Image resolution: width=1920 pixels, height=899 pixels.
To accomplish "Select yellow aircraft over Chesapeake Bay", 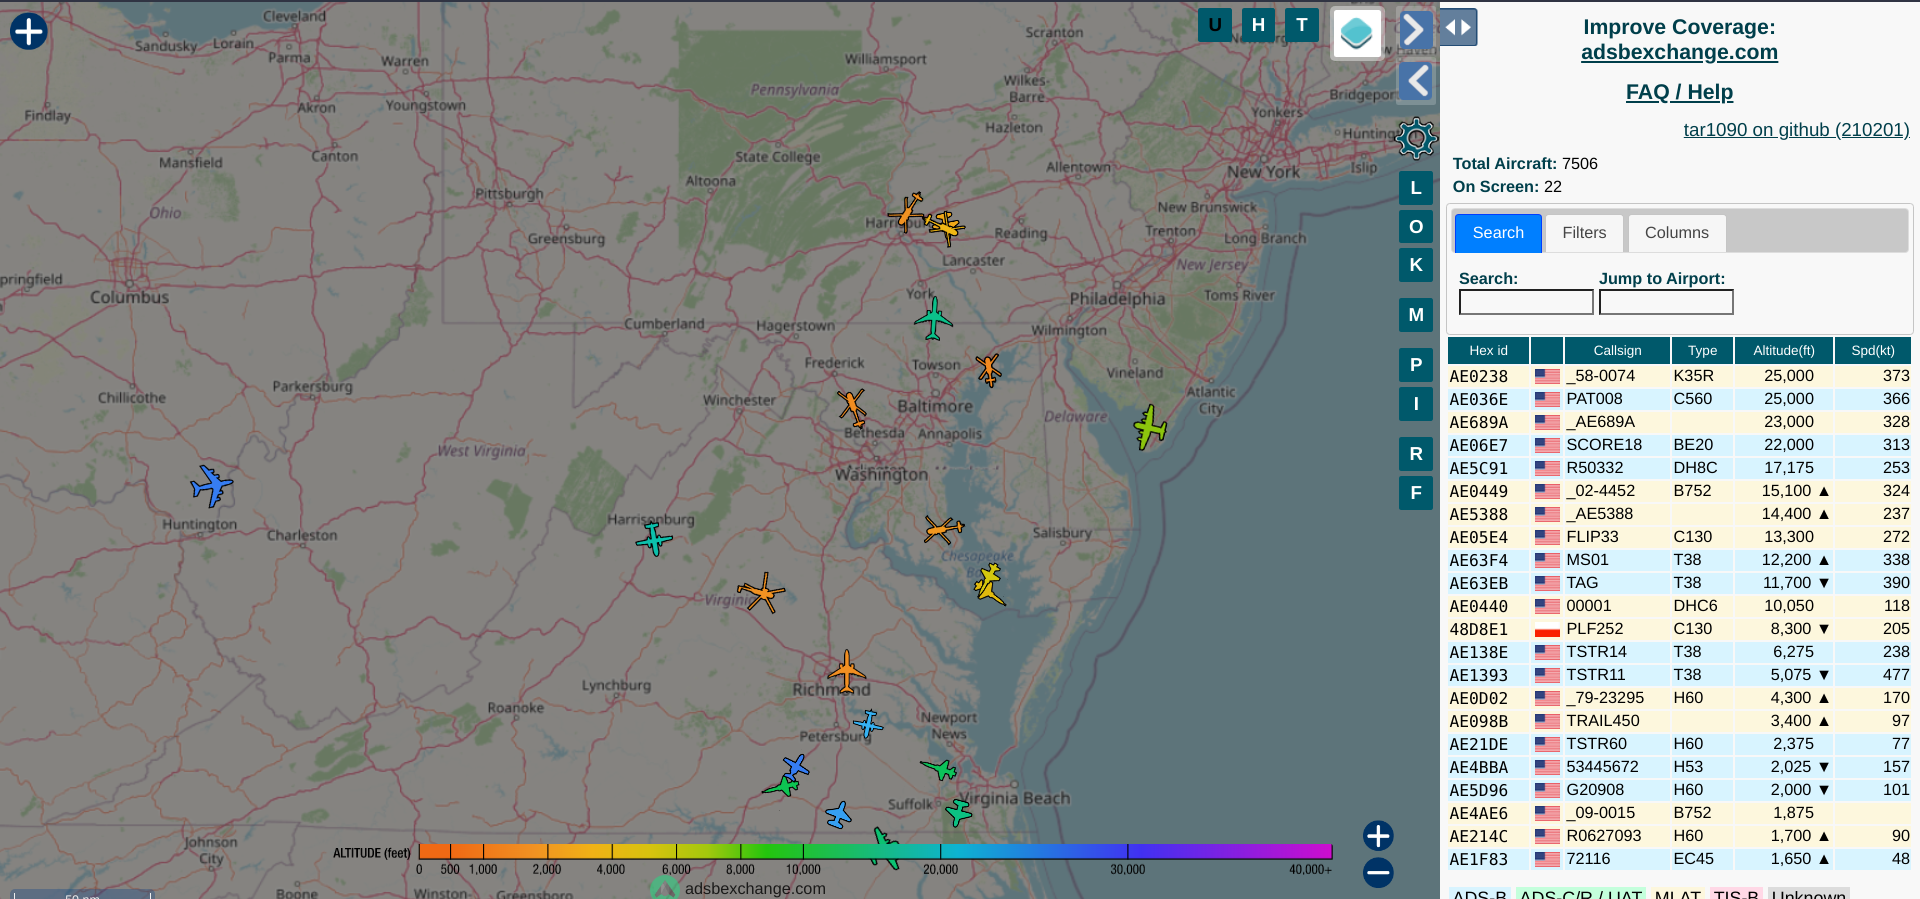I will 989,584.
